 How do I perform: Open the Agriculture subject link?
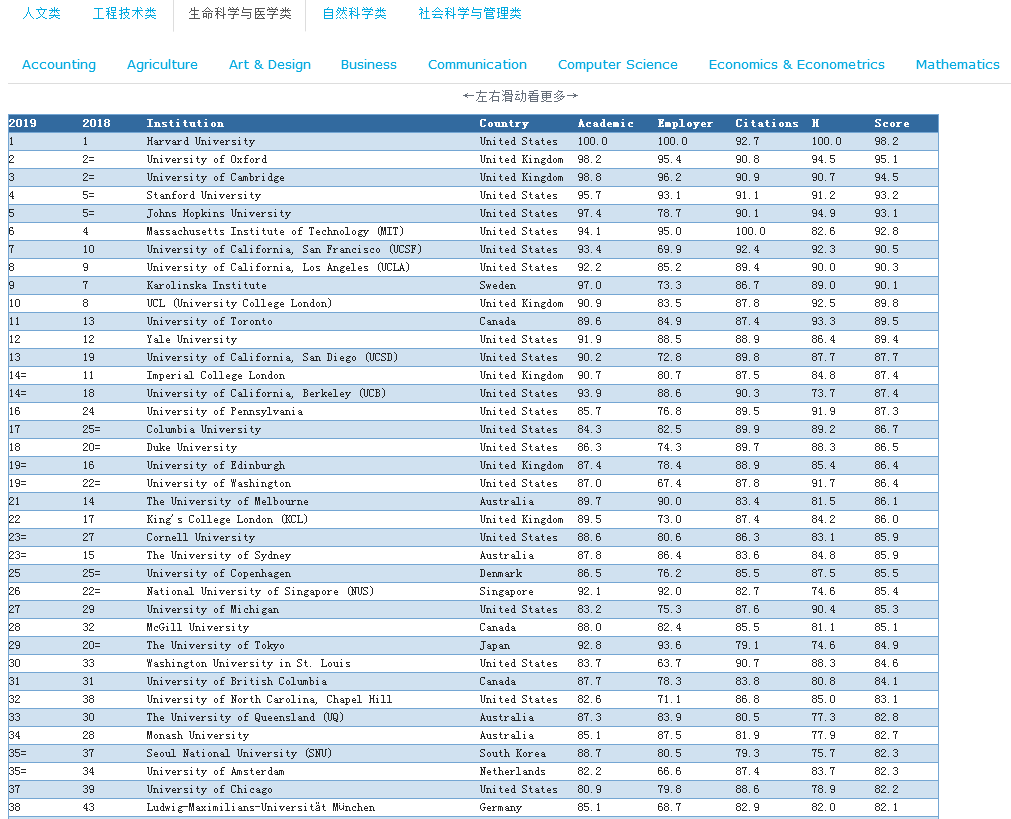point(162,65)
